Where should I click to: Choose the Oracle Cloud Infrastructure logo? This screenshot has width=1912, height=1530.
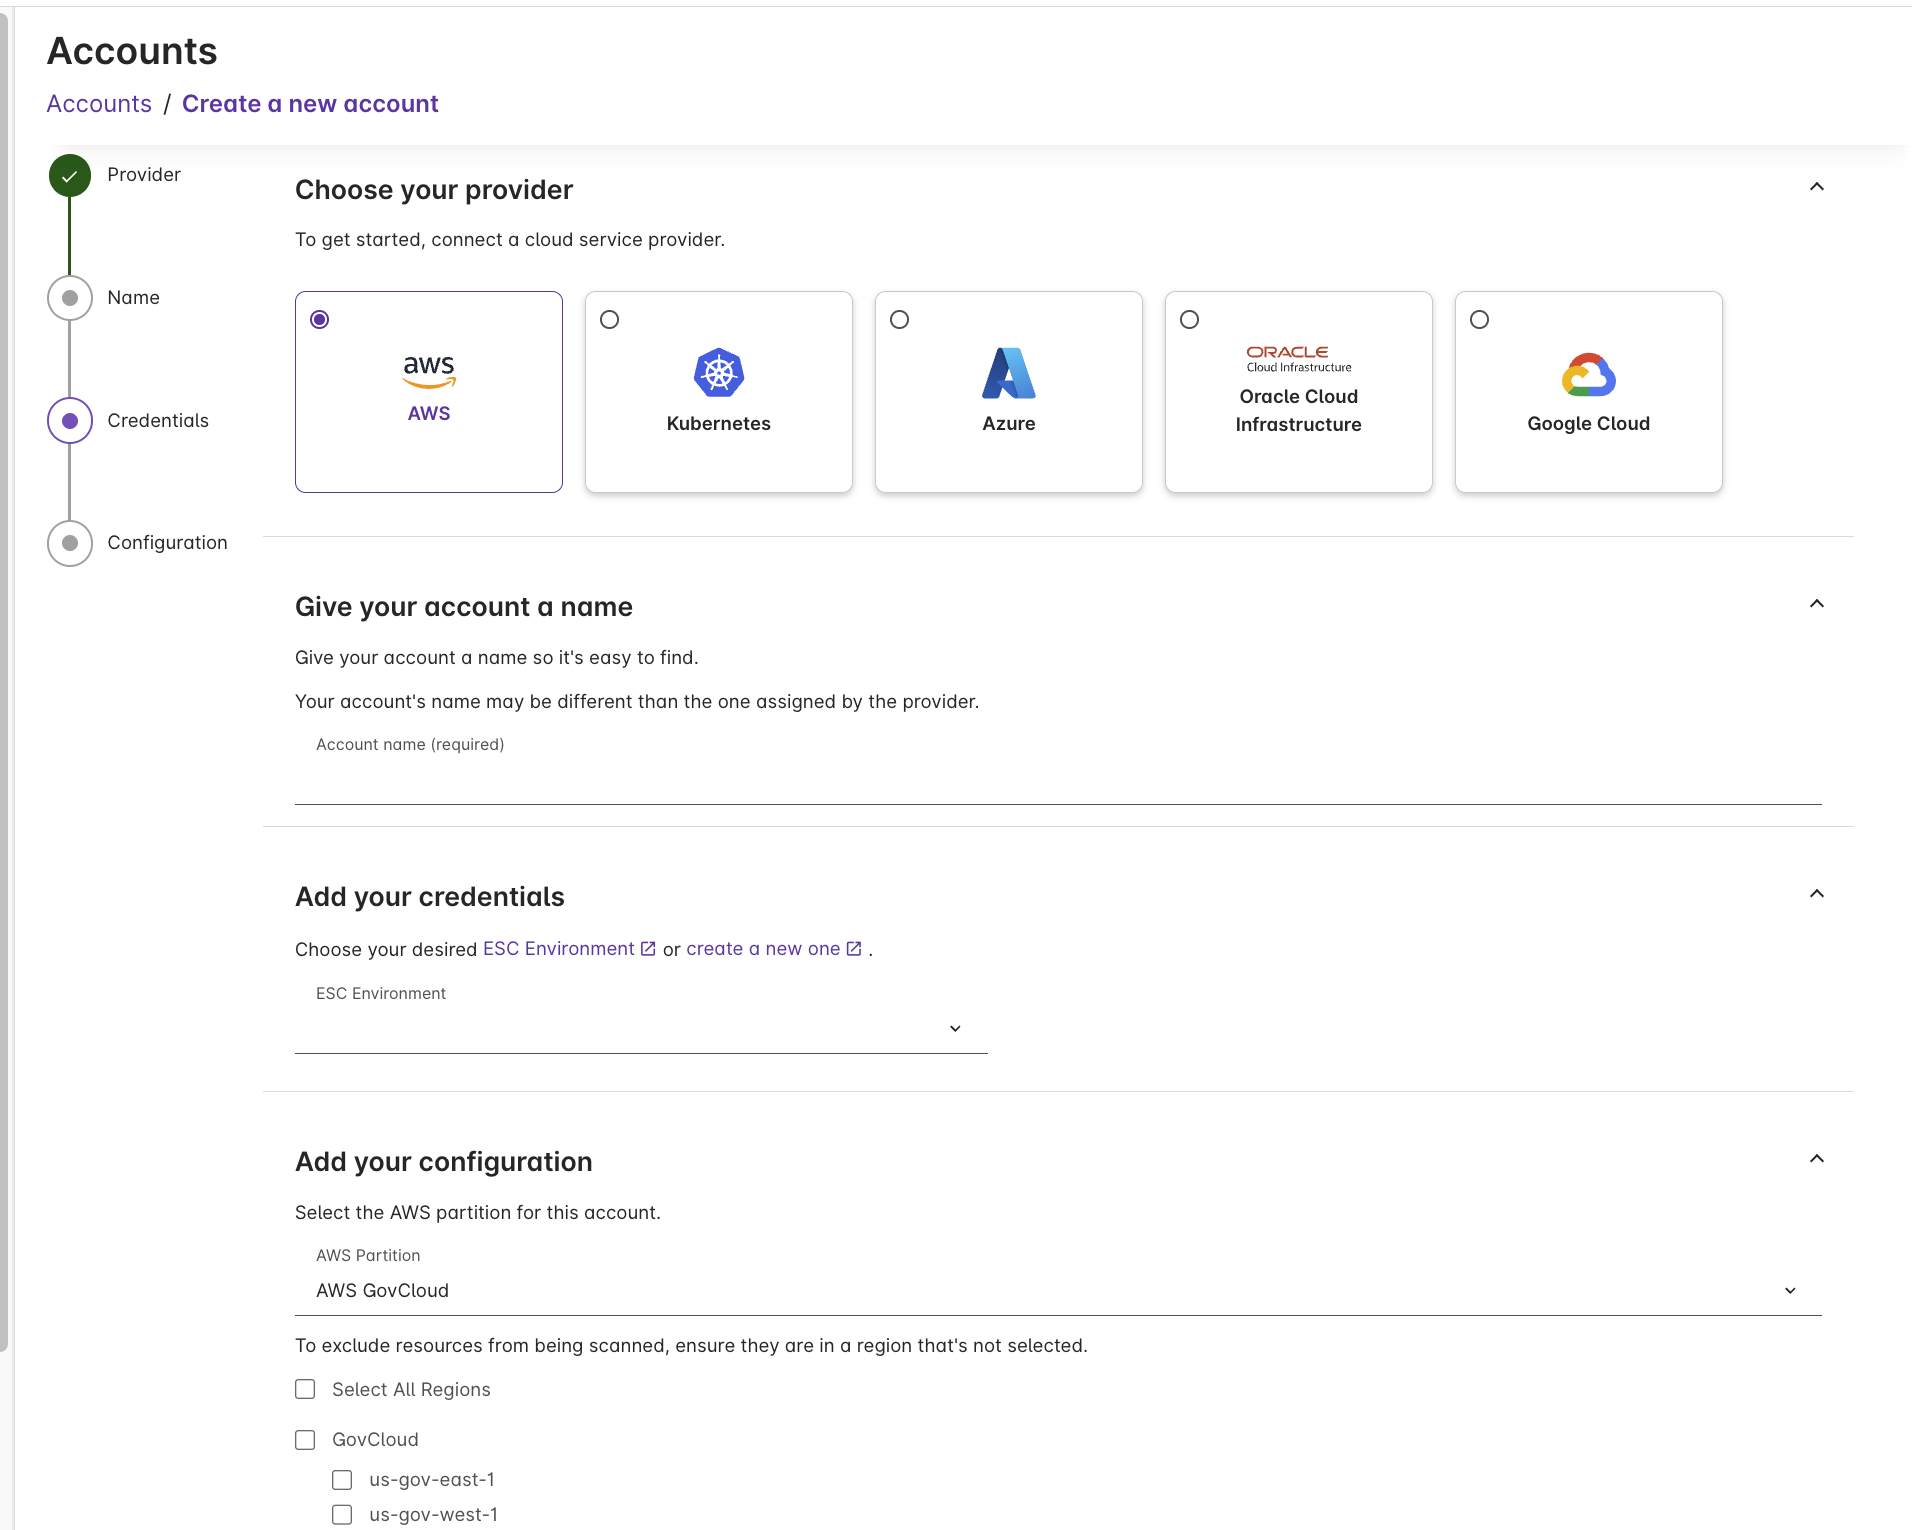[x=1297, y=355]
